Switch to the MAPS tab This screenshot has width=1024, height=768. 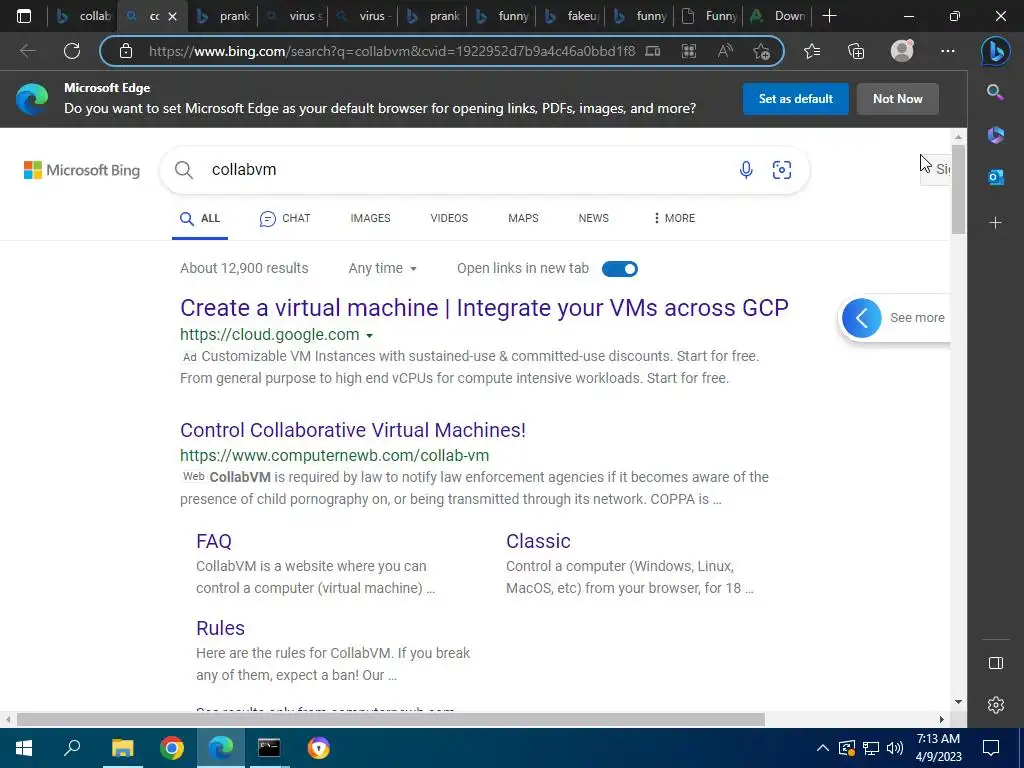(x=523, y=218)
